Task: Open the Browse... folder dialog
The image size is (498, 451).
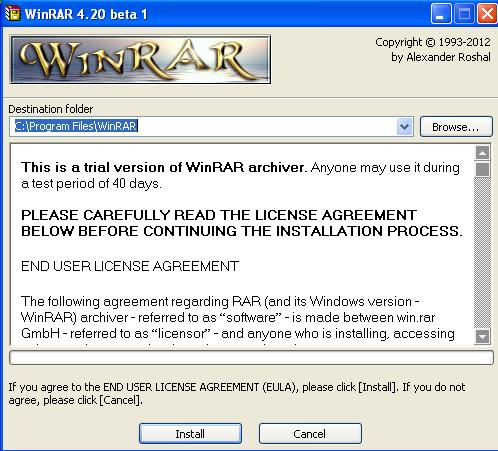Action: (x=456, y=127)
